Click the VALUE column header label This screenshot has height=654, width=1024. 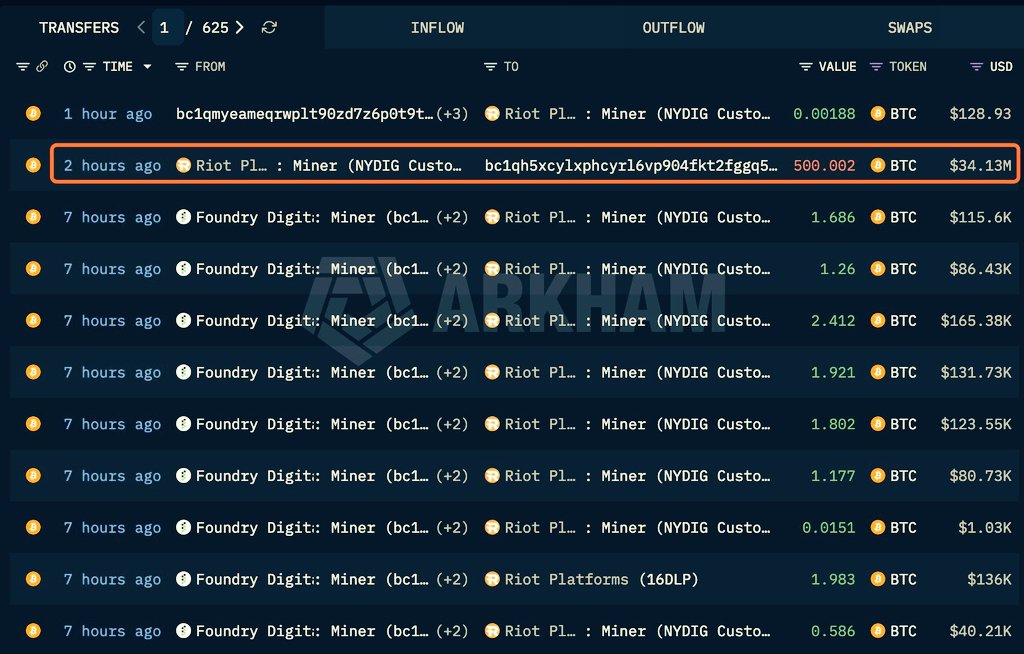coord(837,67)
